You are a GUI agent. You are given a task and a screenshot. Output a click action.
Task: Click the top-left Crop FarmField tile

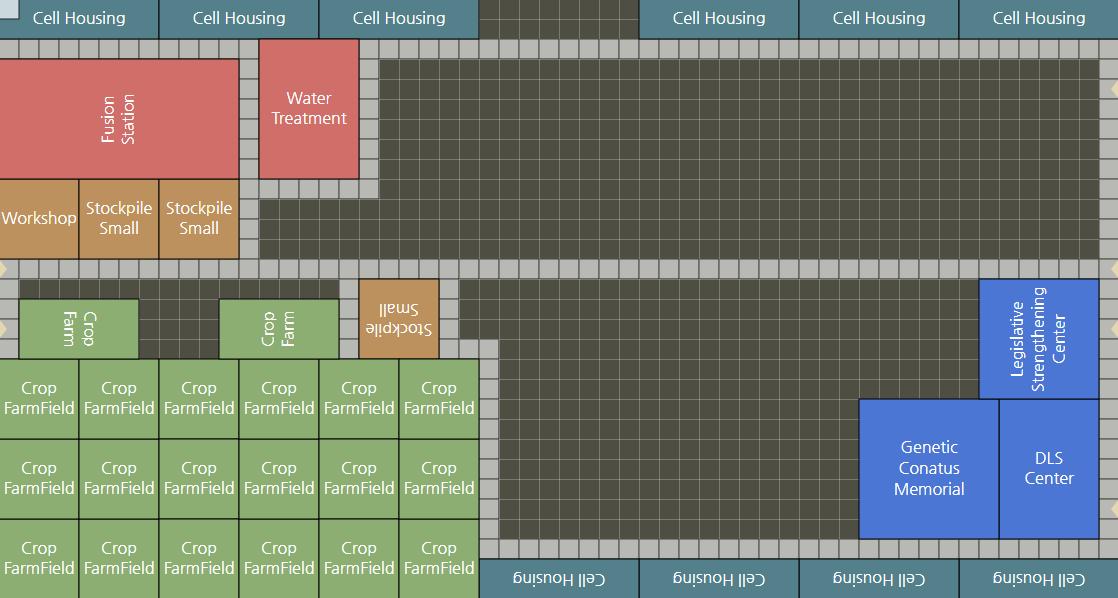coord(39,398)
